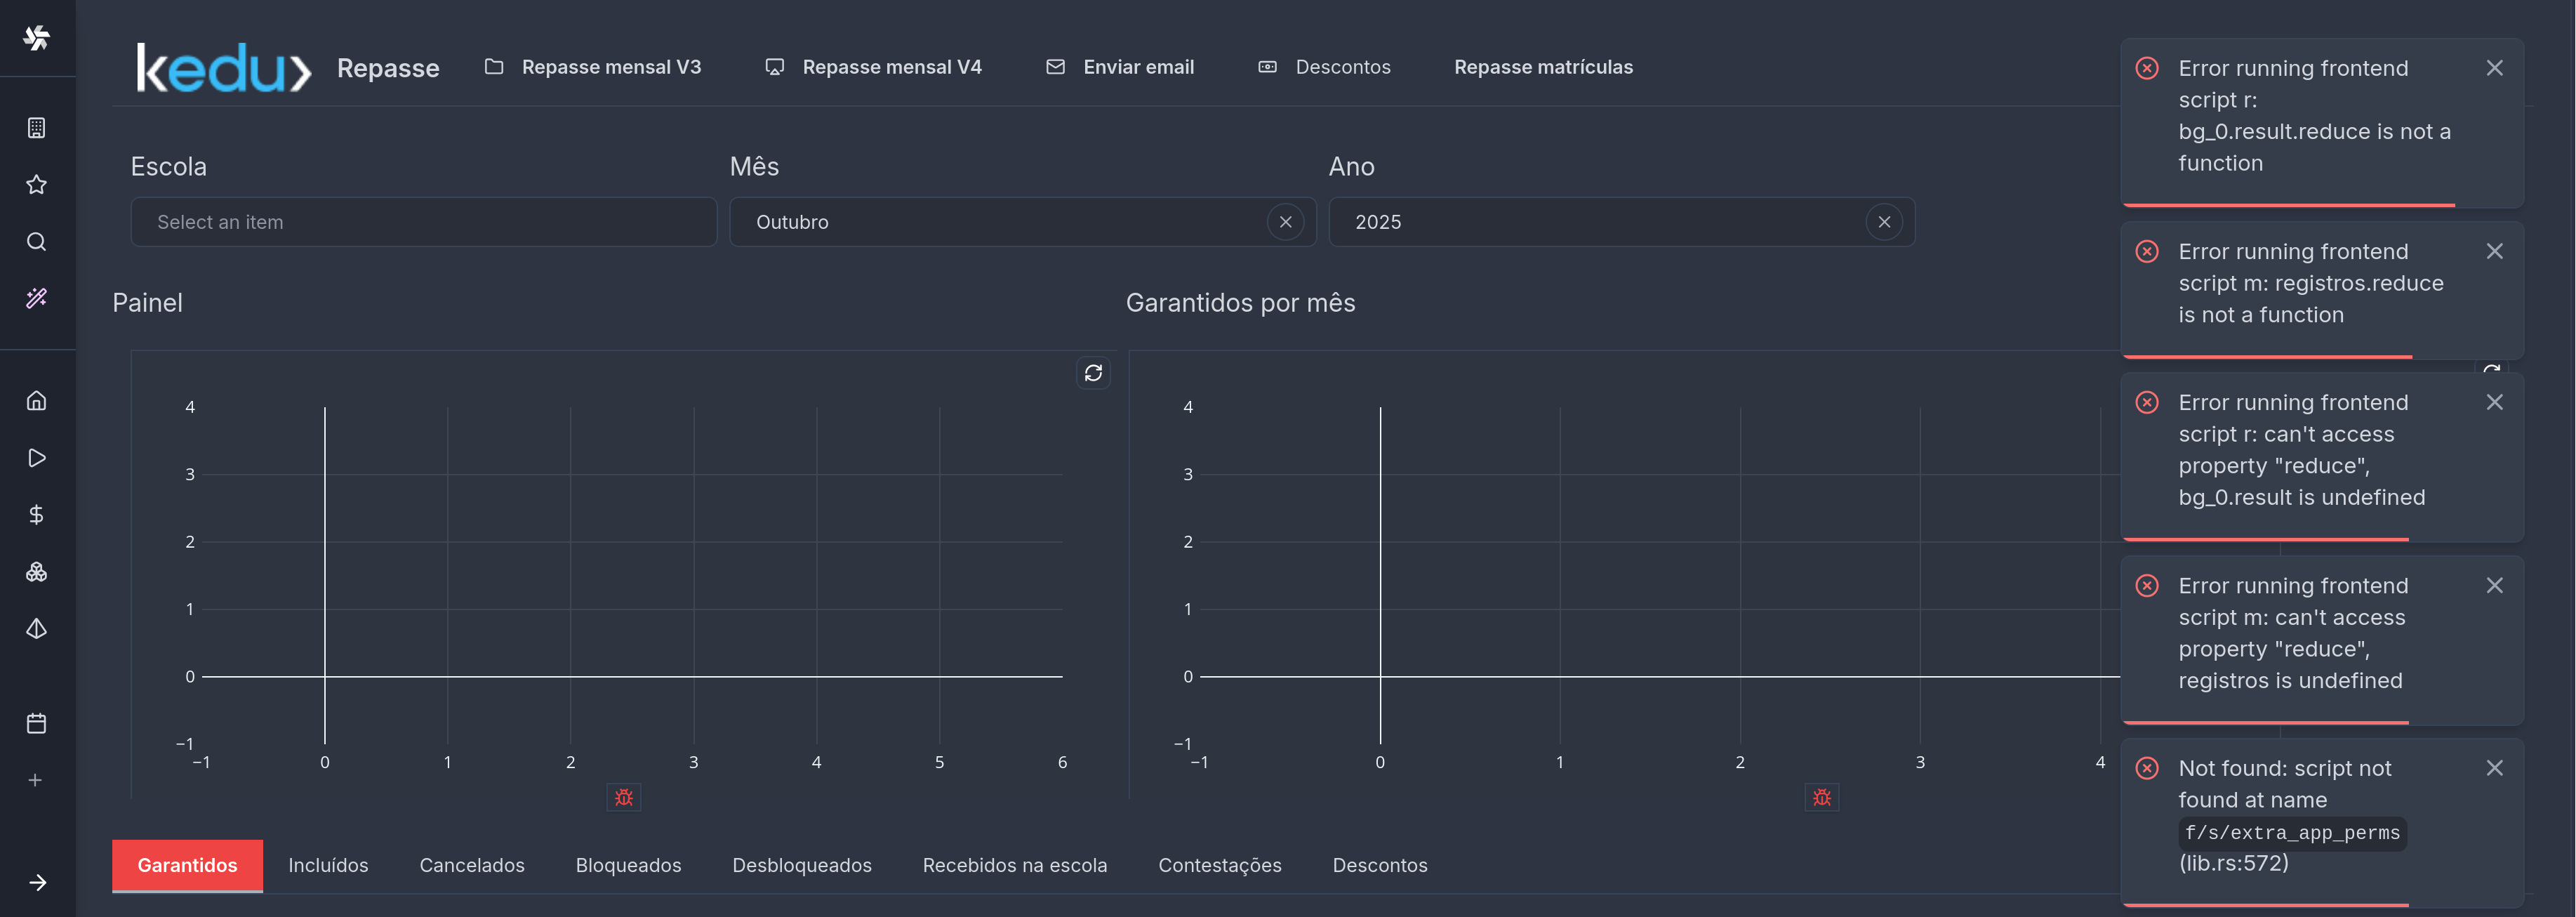This screenshot has width=2576, height=917.
Task: Open the Mês dropdown showing Outubro
Action: pos(1000,222)
